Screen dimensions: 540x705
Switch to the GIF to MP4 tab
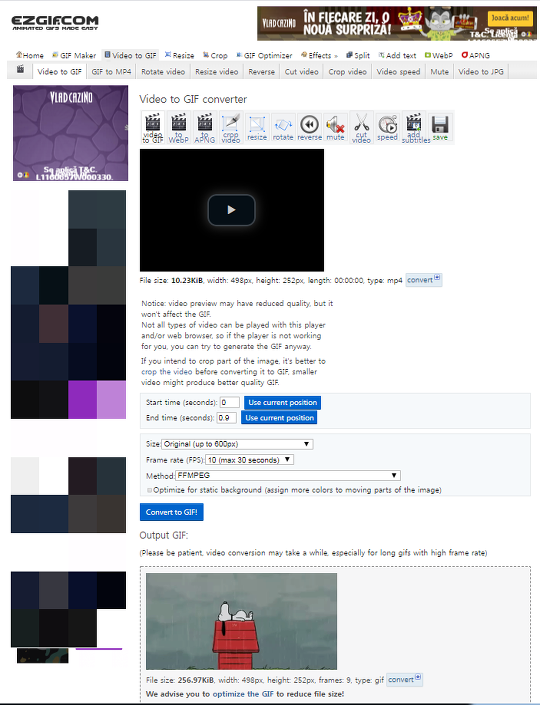tap(111, 71)
